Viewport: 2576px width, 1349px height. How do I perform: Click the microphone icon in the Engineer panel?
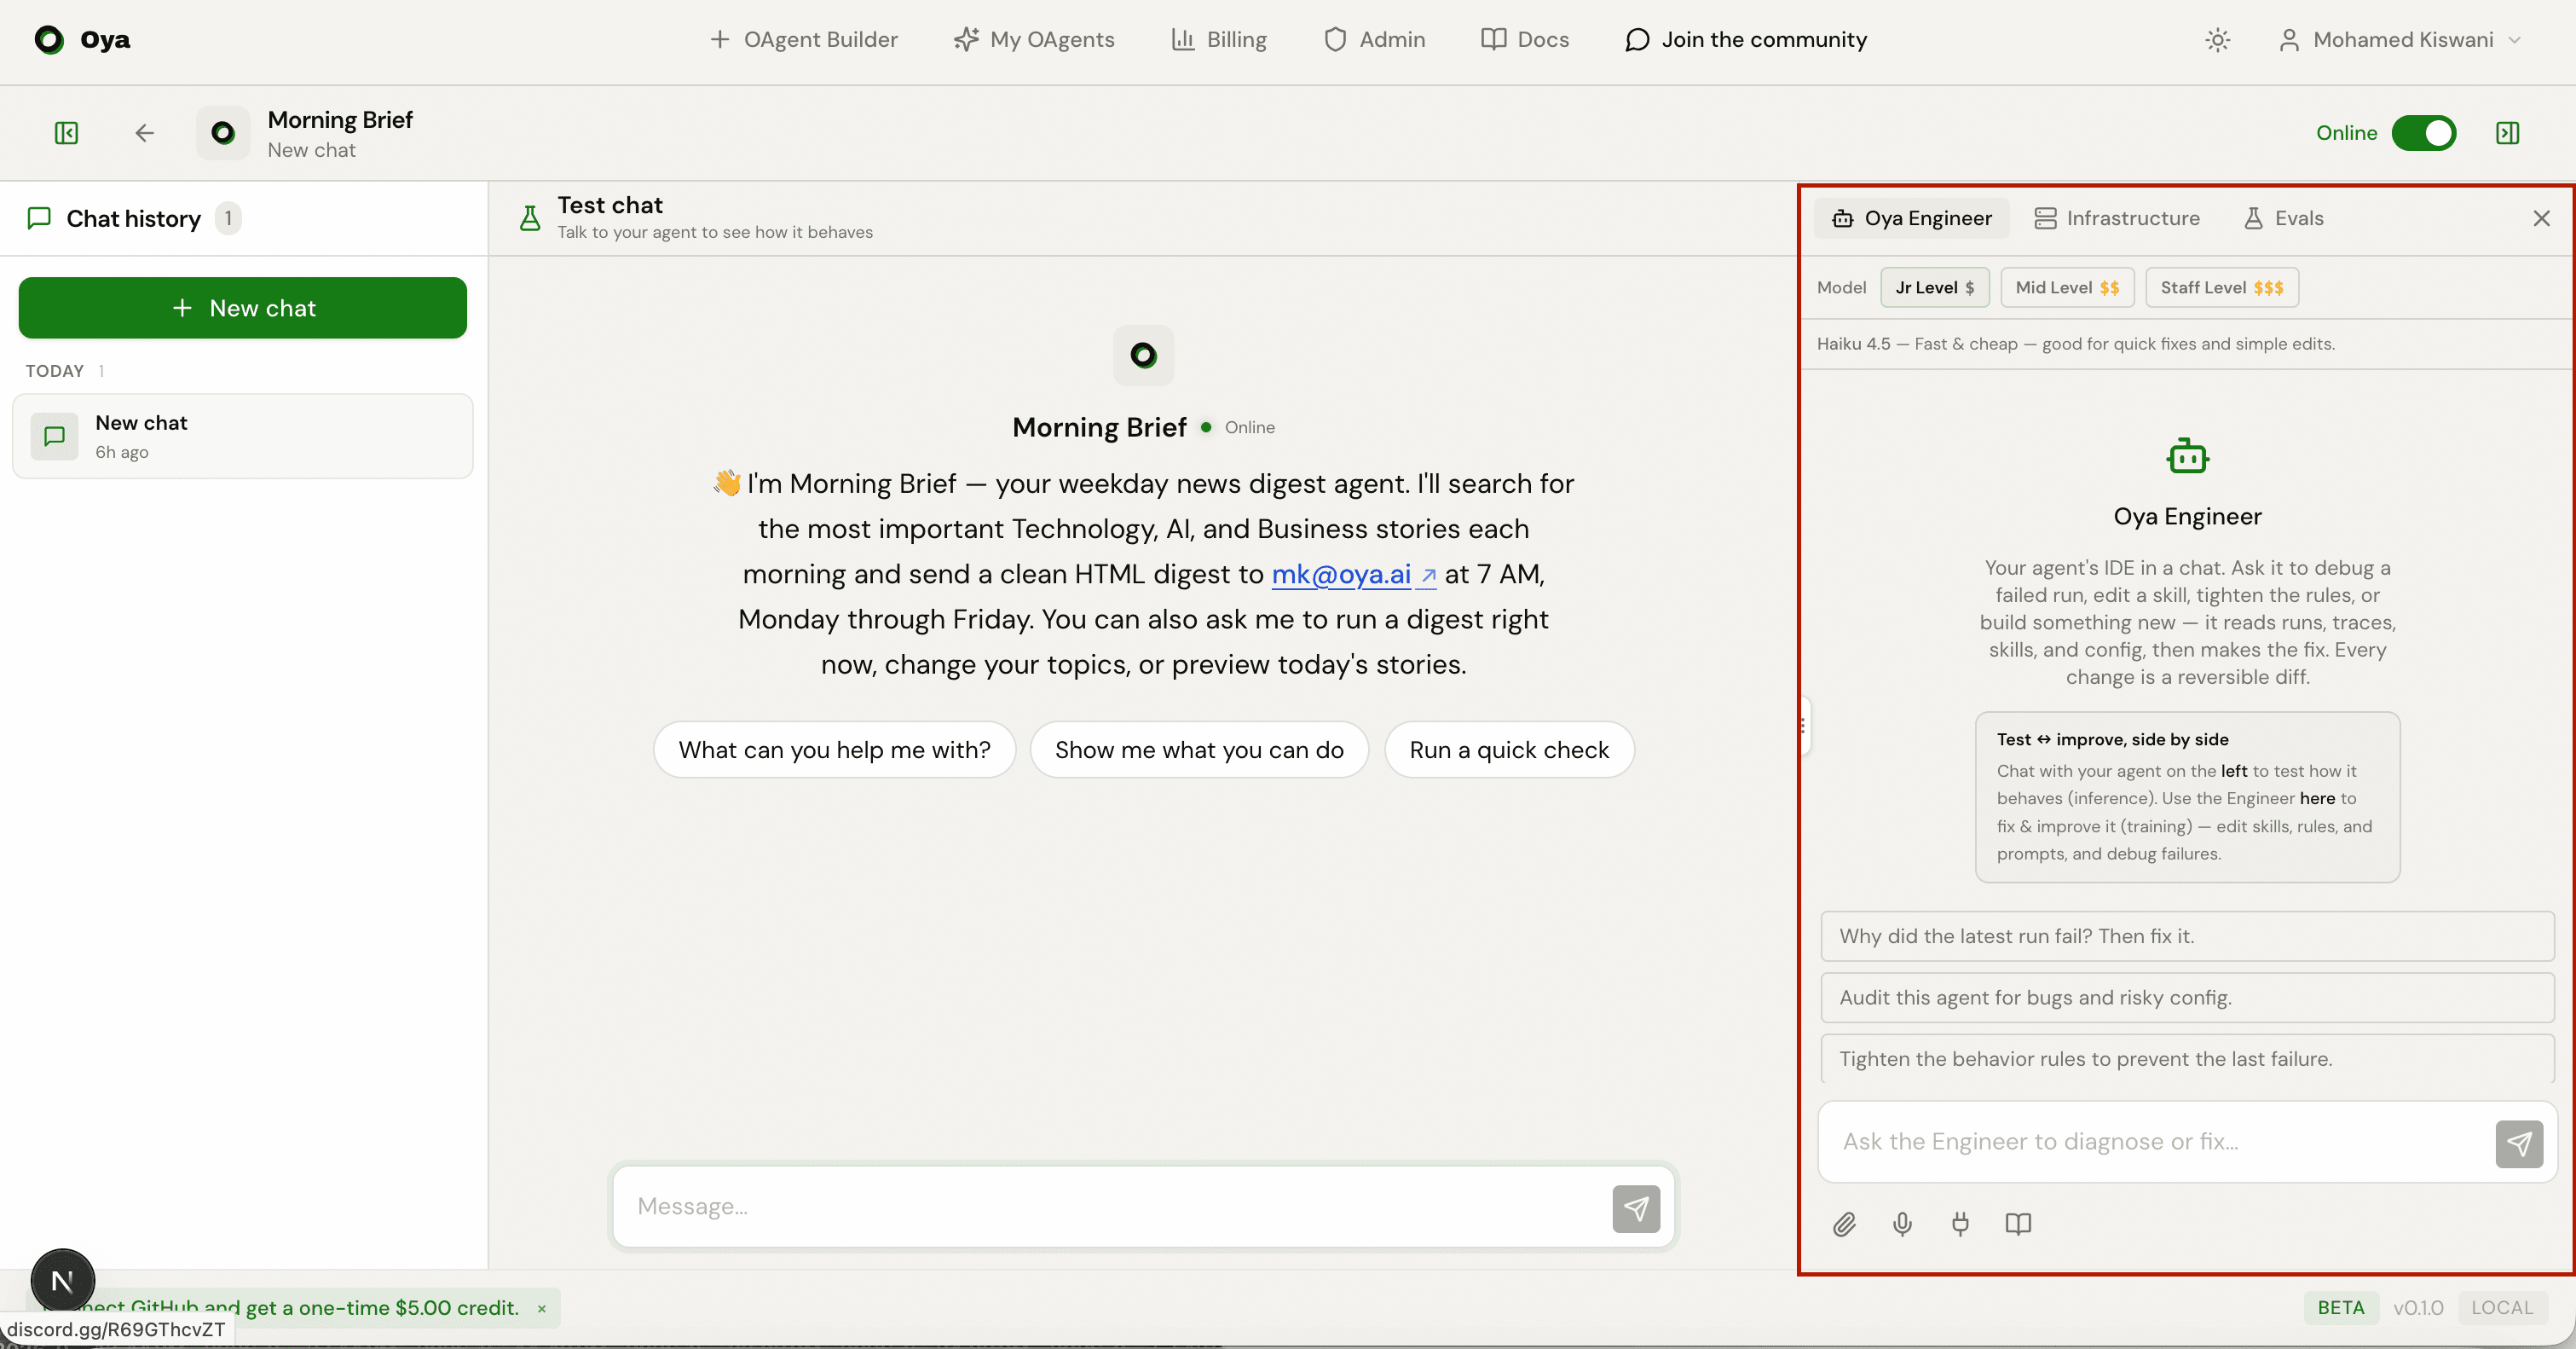(x=1902, y=1224)
